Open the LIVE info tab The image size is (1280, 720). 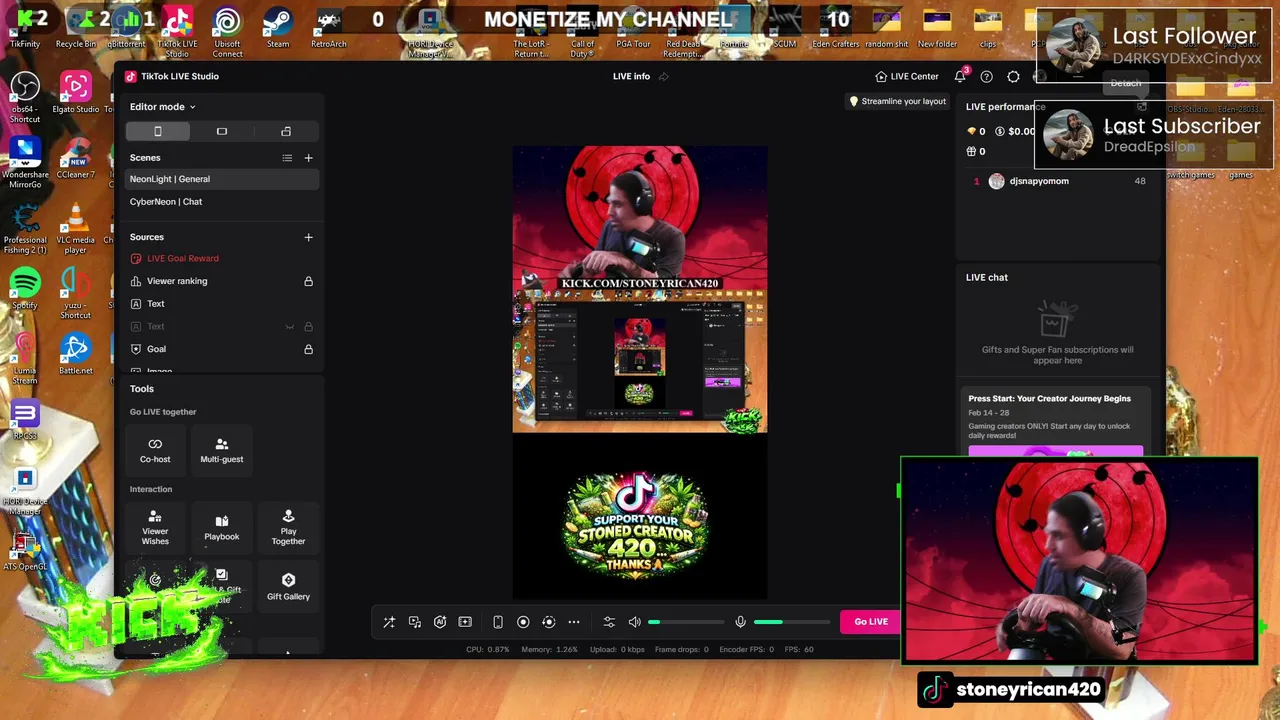pyautogui.click(x=631, y=76)
